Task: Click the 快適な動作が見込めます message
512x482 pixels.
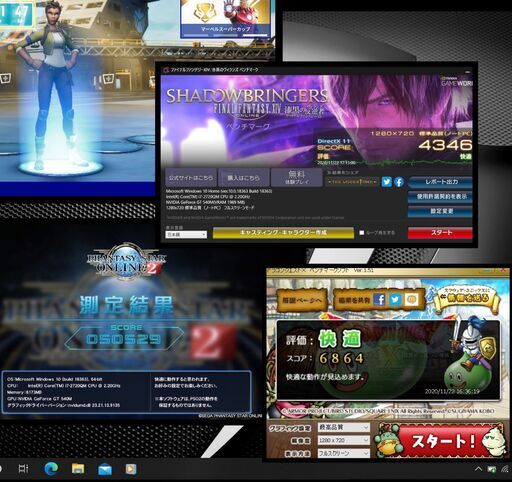Action: click(325, 377)
